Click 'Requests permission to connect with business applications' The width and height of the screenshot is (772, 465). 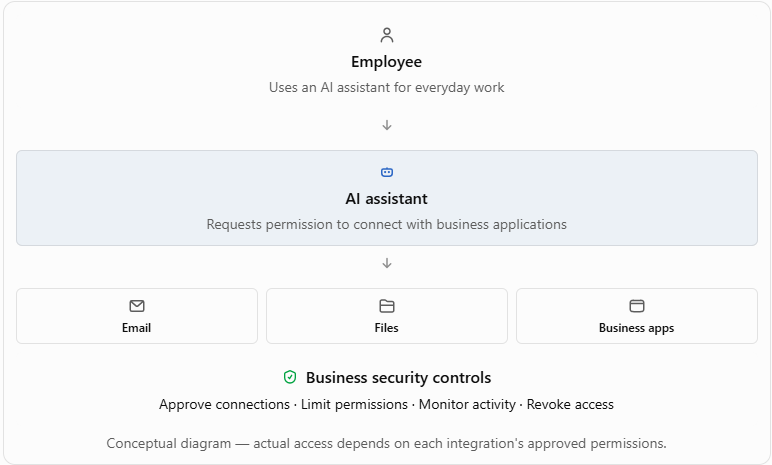386,225
